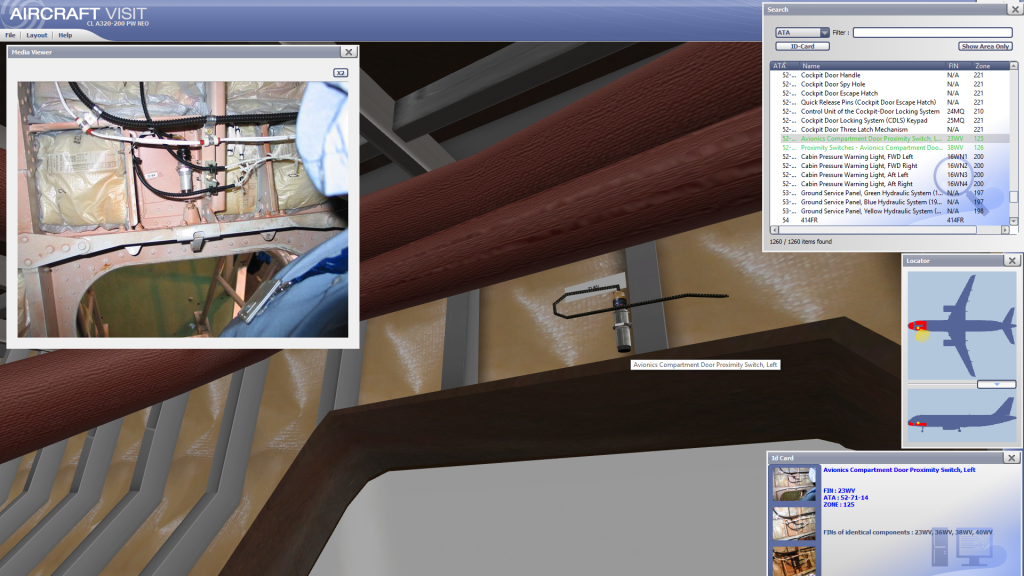The height and width of the screenshot is (576, 1024).
Task: Click 'FINs of identical components' line in Id Card
Action: [x=908, y=532]
